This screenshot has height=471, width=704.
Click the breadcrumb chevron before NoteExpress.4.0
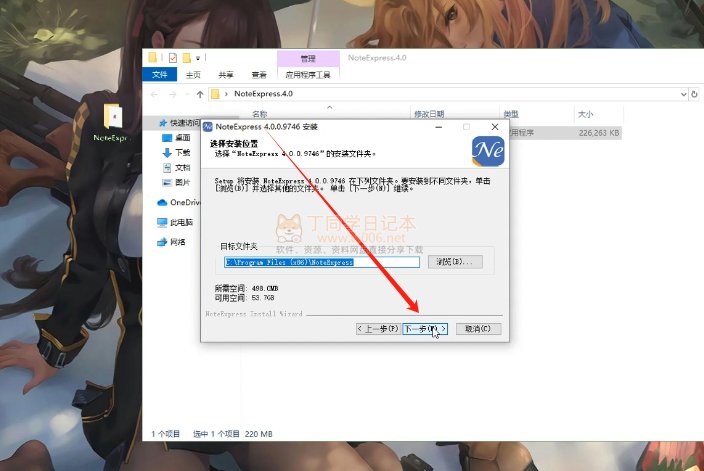[x=226, y=94]
